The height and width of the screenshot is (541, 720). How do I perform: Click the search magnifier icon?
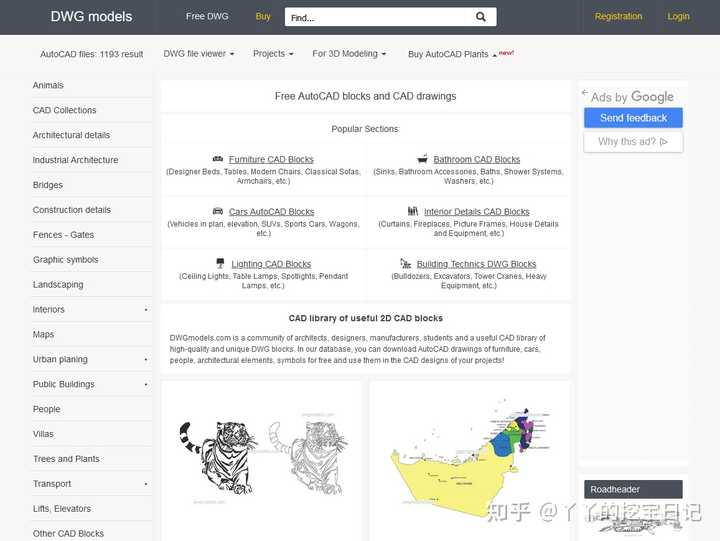[x=480, y=17]
